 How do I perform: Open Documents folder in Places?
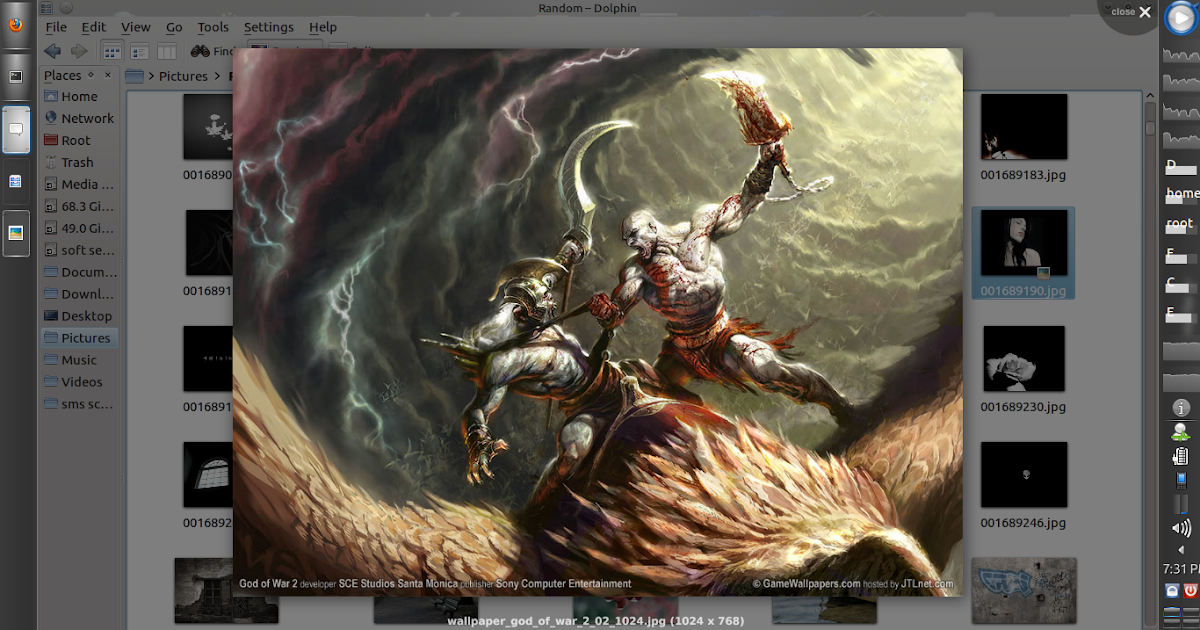[x=79, y=272]
